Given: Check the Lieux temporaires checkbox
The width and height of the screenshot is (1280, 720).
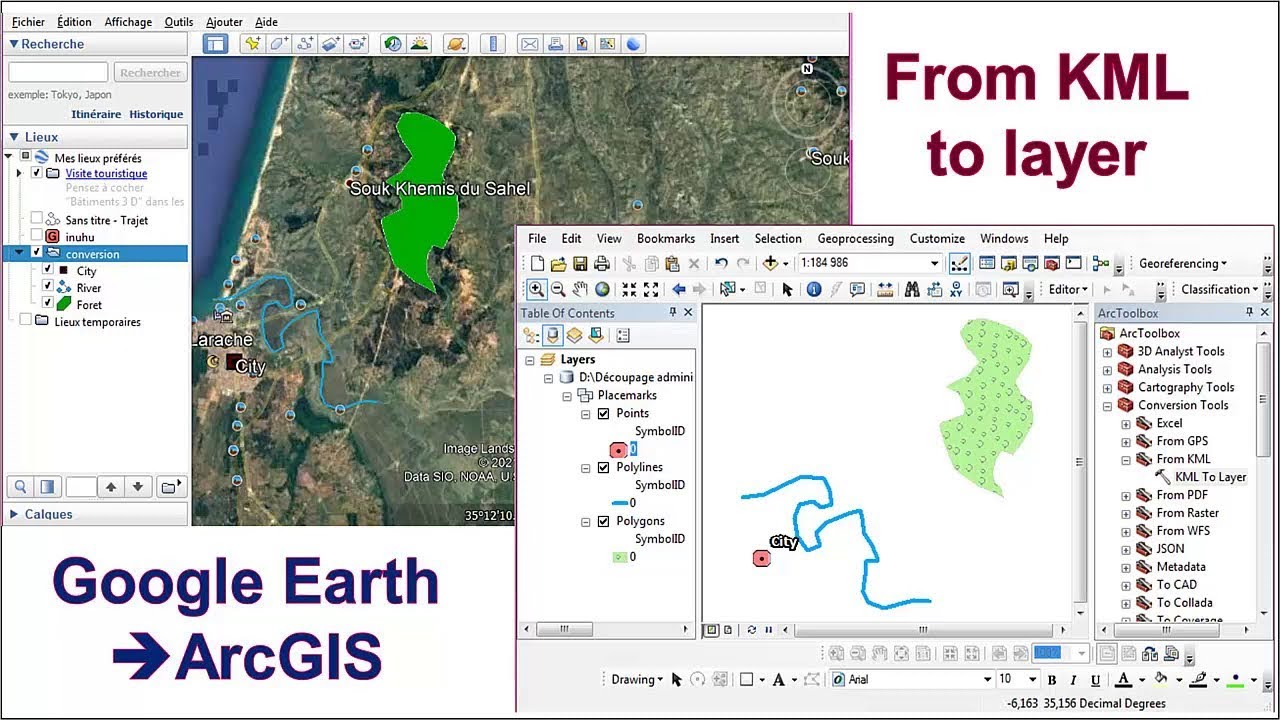Looking at the screenshot, I should (26, 321).
